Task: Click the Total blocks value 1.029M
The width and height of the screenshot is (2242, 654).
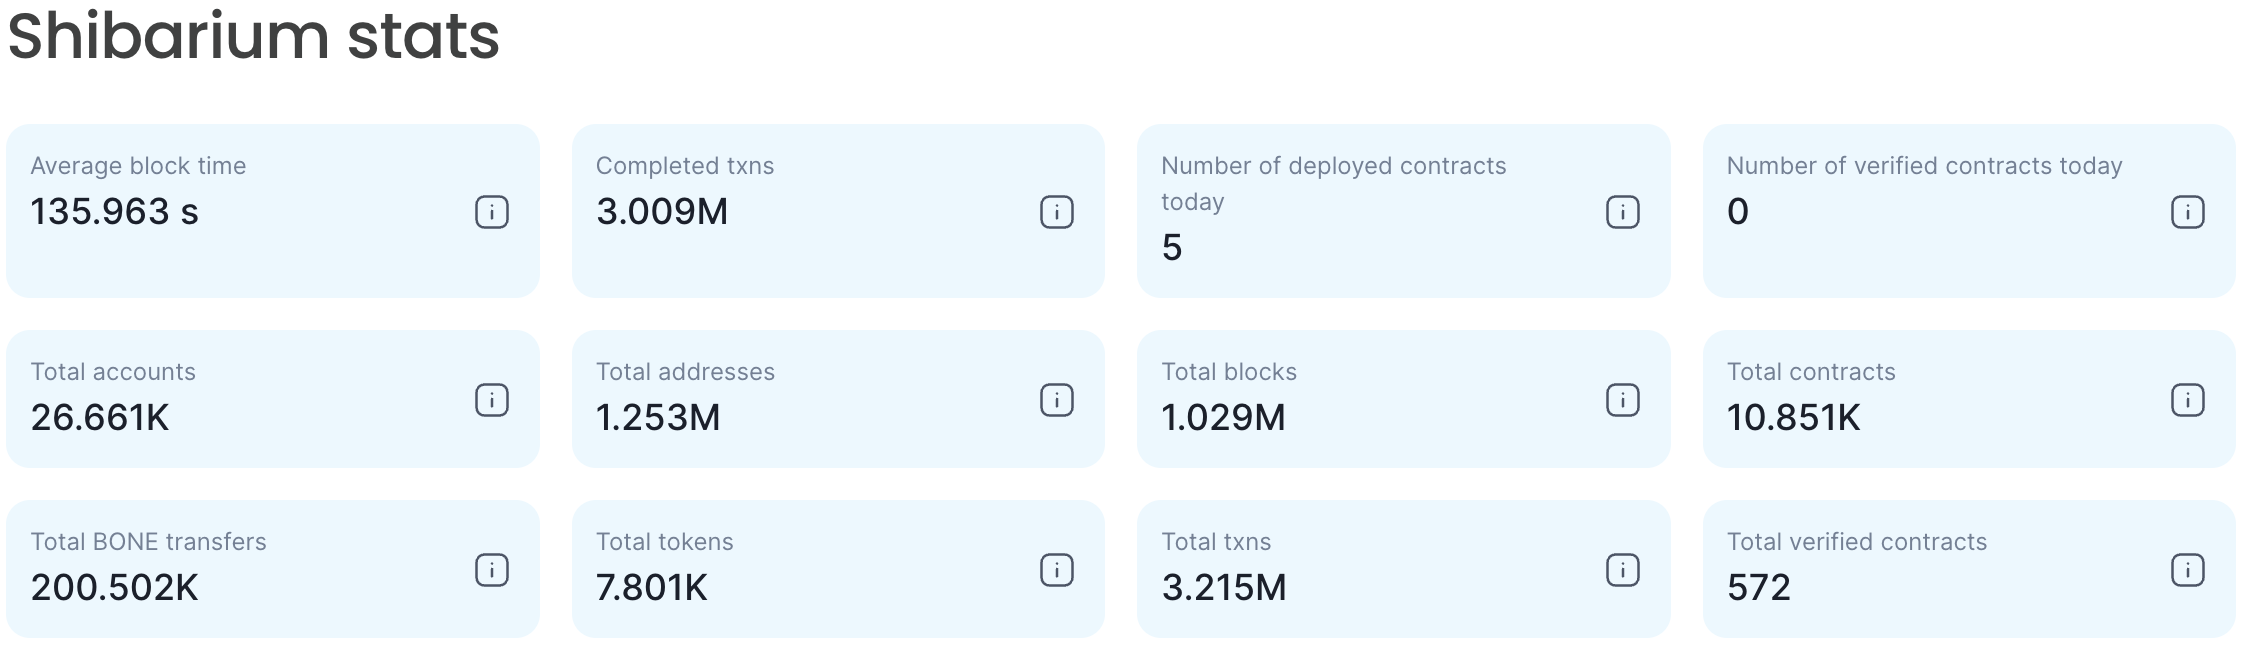Action: point(1223,418)
